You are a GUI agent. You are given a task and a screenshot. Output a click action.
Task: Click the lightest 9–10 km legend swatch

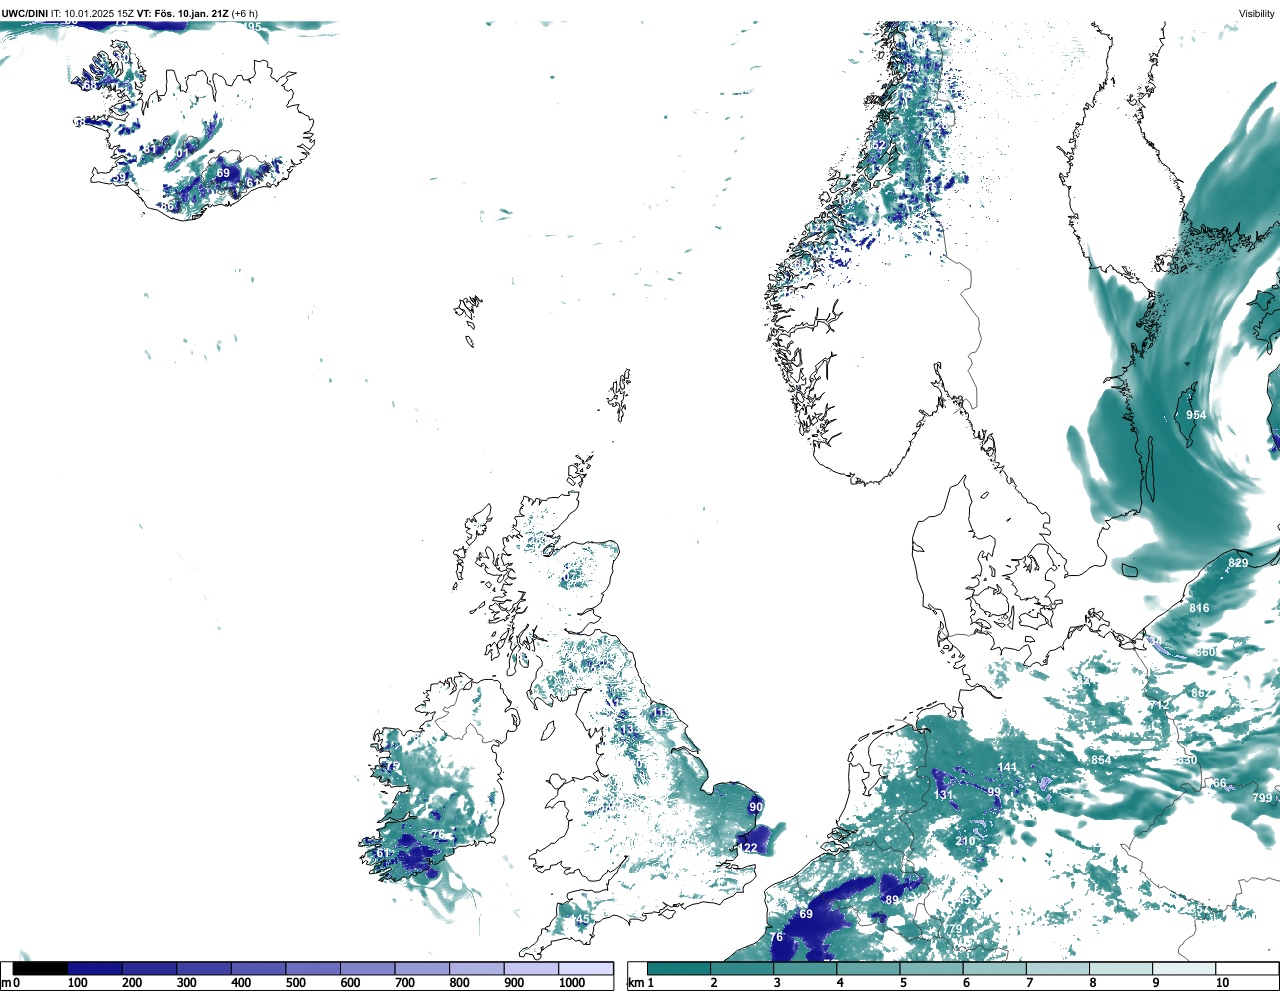[1184, 968]
